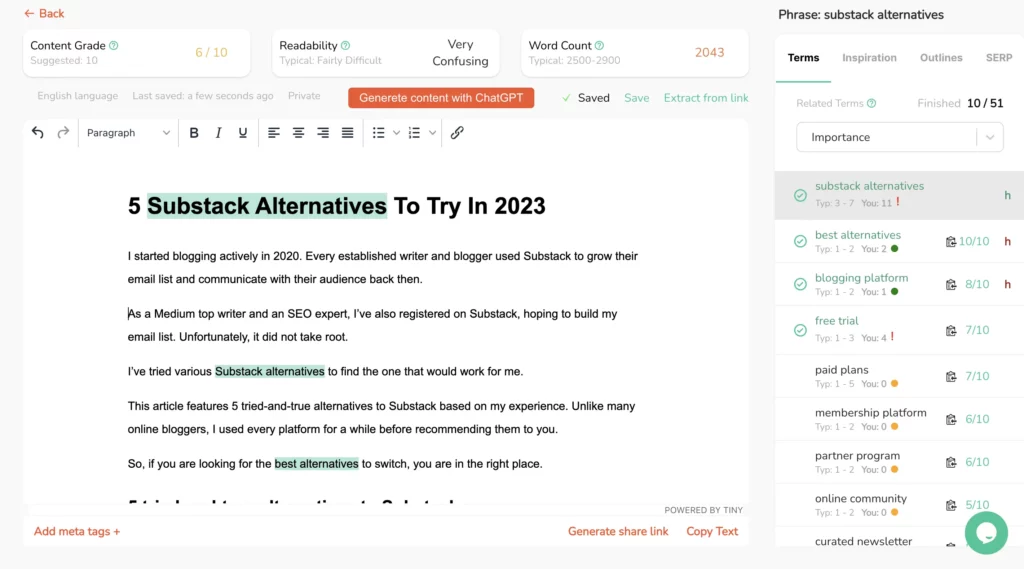This screenshot has height=569, width=1024.
Task: Click the undo arrow in editor toolbar
Action: pyautogui.click(x=38, y=133)
